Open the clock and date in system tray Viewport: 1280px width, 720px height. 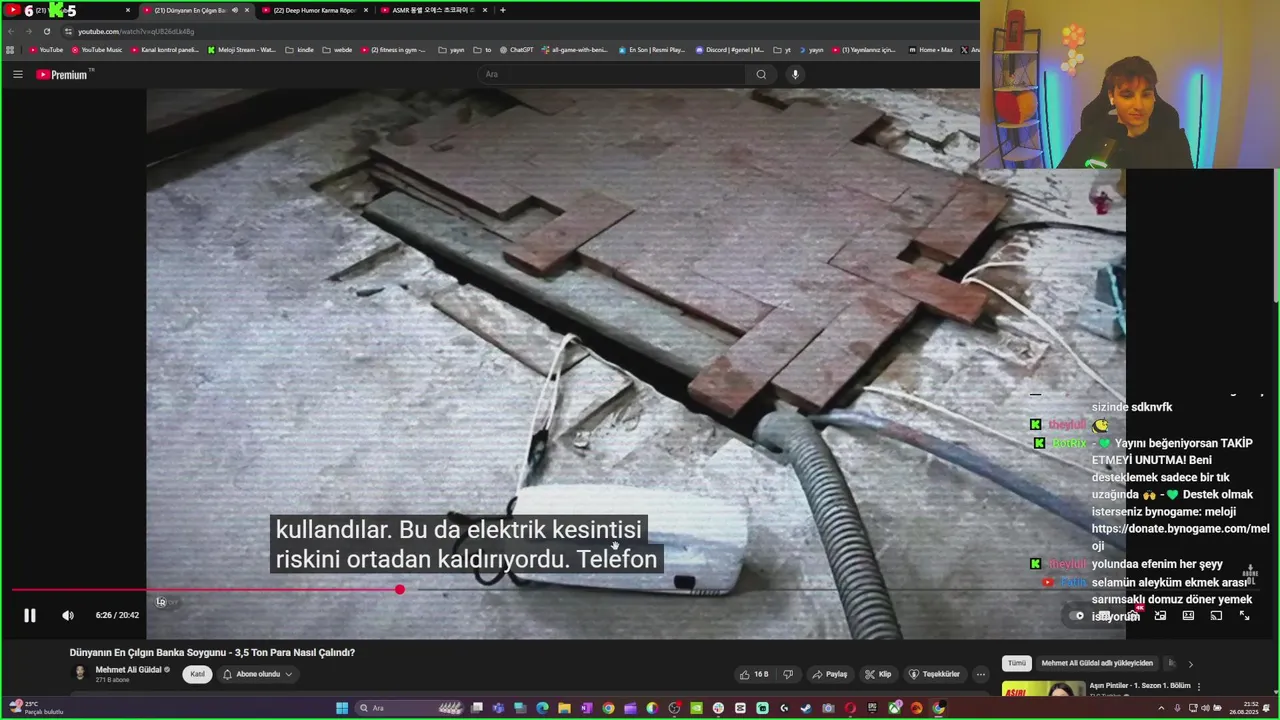coord(1244,708)
